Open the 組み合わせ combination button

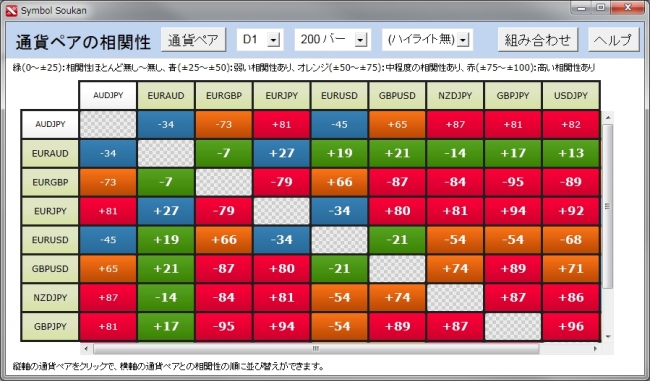click(538, 40)
